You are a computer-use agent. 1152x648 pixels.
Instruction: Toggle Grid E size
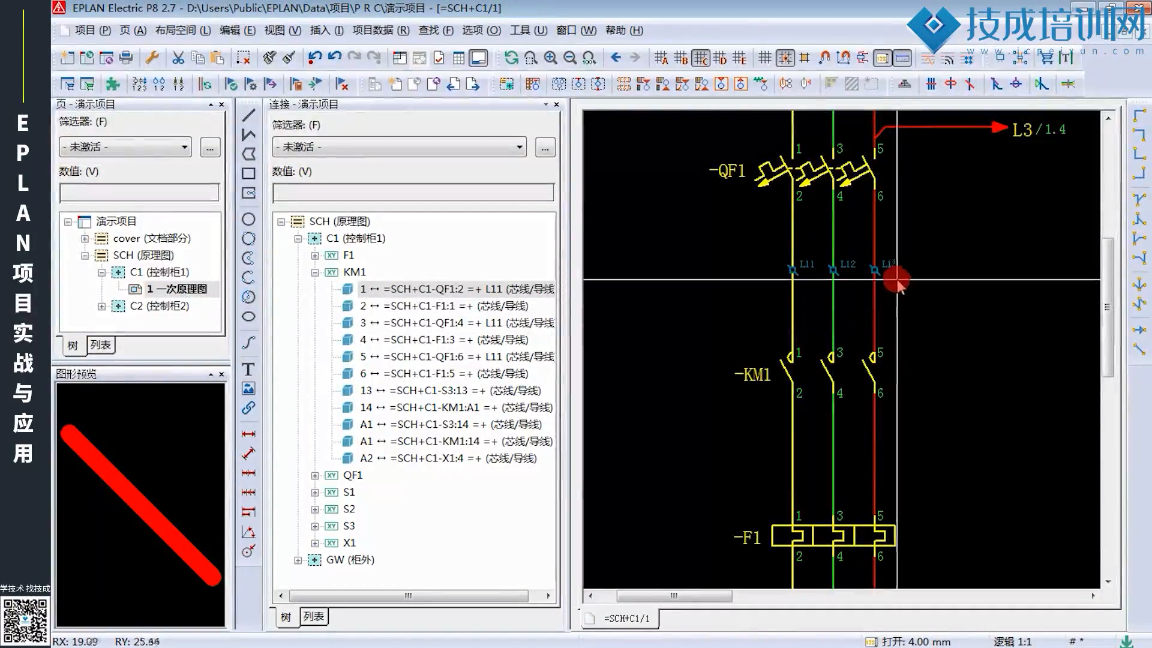click(739, 57)
